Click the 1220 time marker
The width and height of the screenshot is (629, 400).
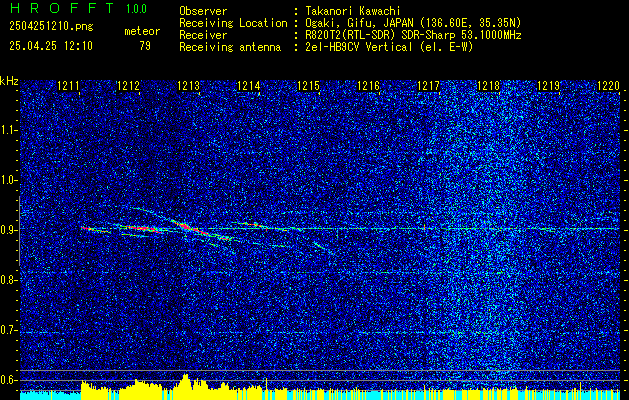click(609, 86)
